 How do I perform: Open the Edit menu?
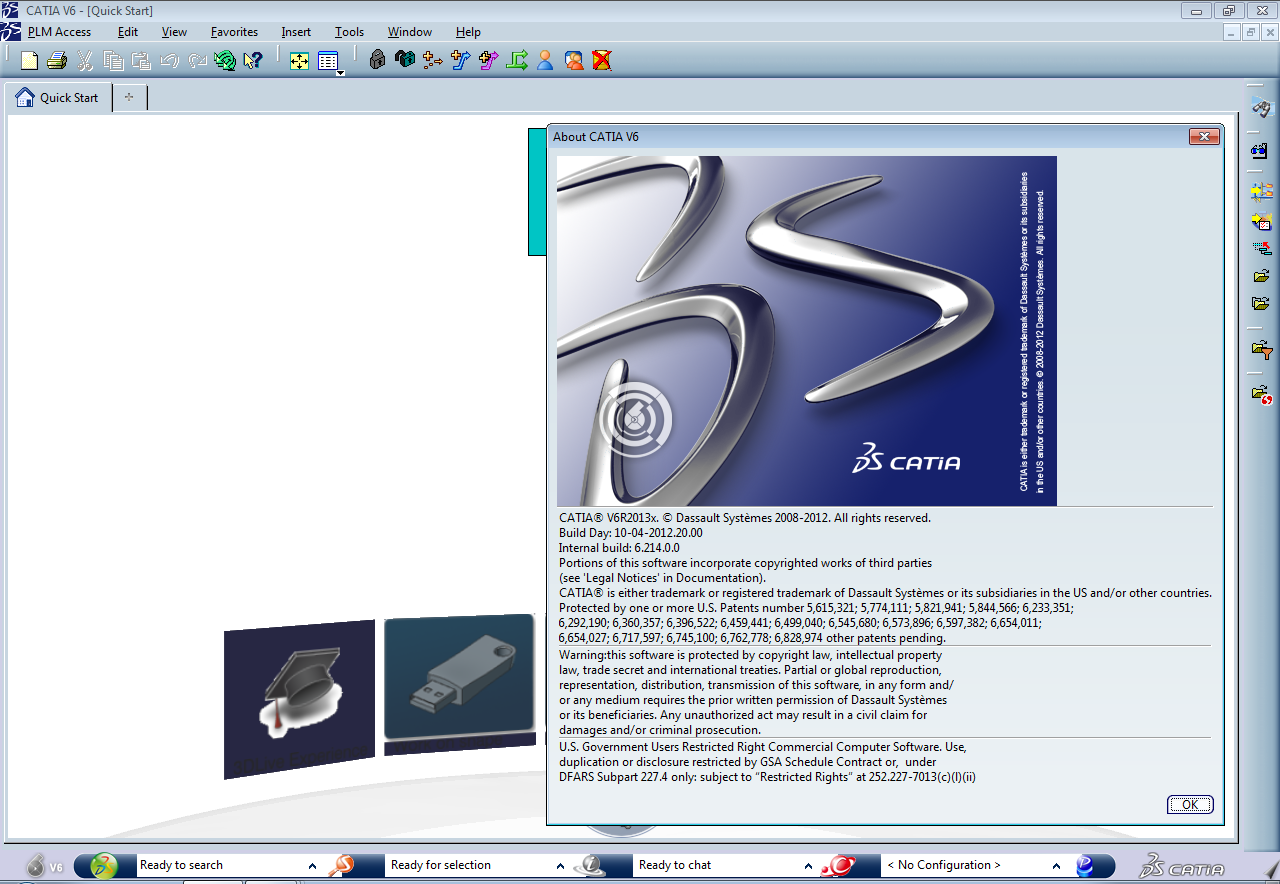tap(128, 32)
